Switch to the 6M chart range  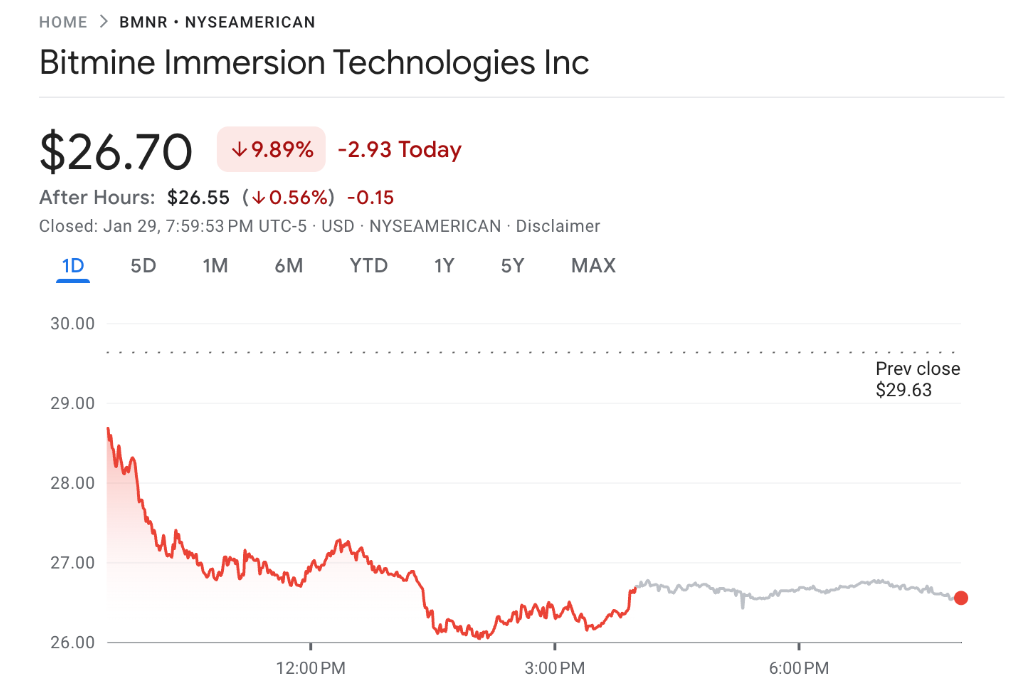click(x=289, y=266)
